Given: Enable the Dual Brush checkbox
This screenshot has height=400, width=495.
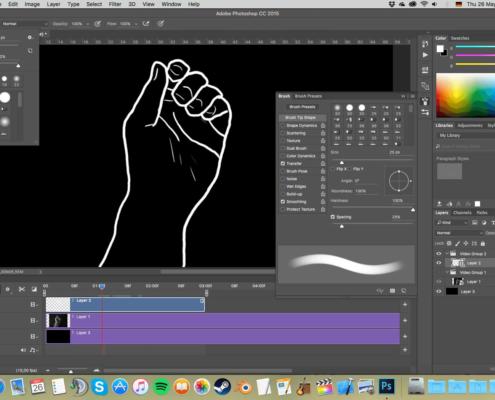Looking at the screenshot, I should coord(283,148).
